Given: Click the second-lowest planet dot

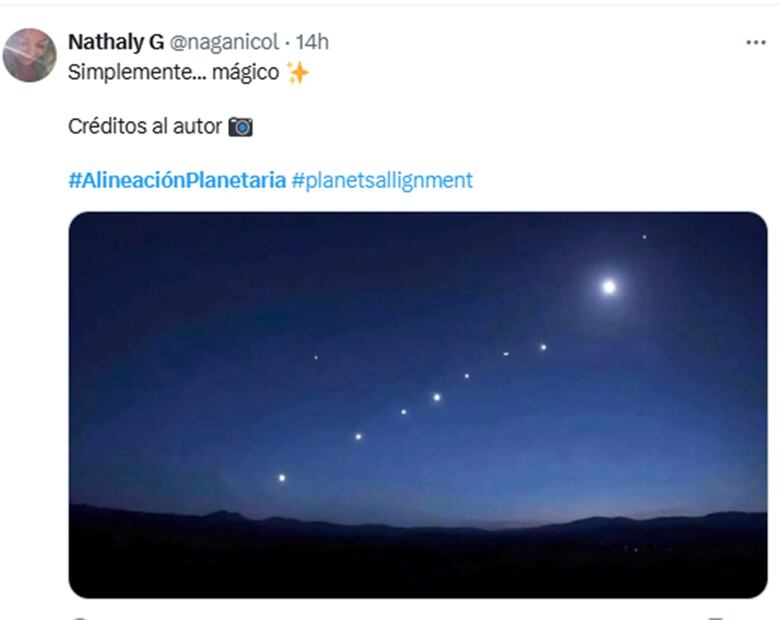Looking at the screenshot, I should click(x=358, y=436).
